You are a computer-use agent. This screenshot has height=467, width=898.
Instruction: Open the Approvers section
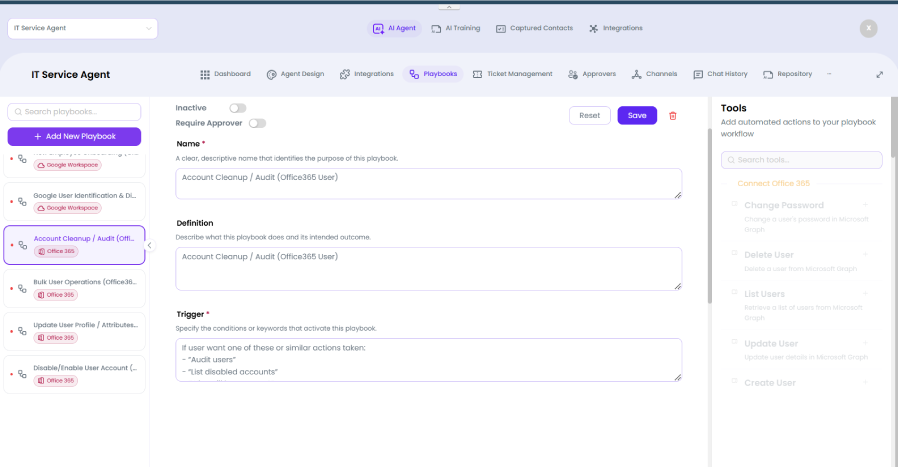pyautogui.click(x=592, y=74)
